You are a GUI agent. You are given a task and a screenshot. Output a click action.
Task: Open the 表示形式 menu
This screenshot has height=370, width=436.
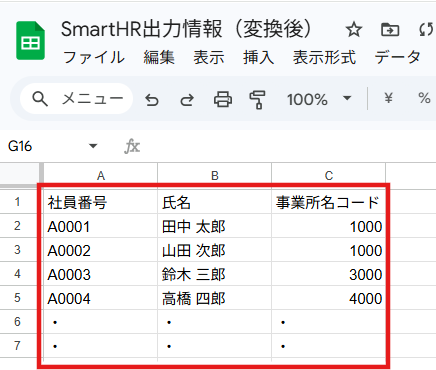(324, 57)
